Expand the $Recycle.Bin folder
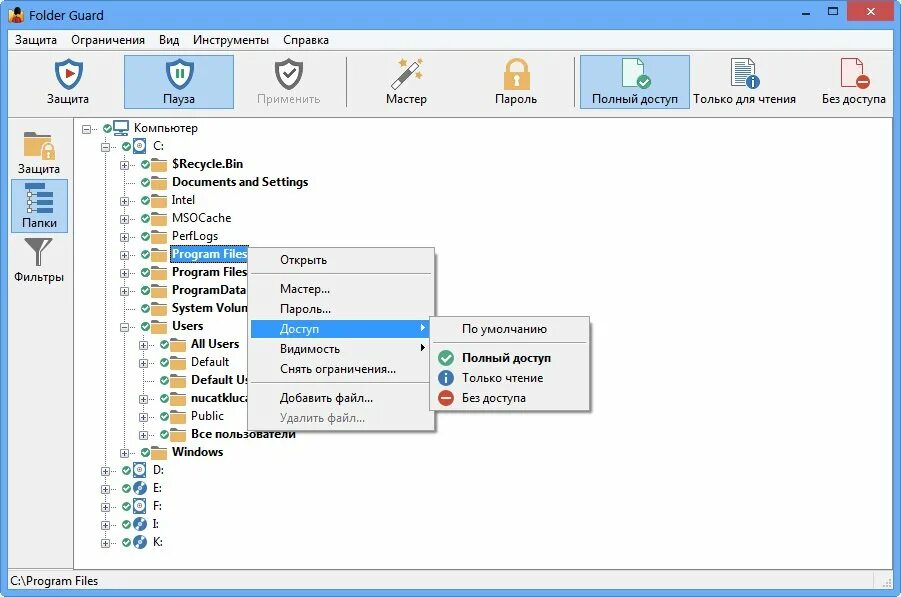This screenshot has width=901, height=597. [x=124, y=165]
